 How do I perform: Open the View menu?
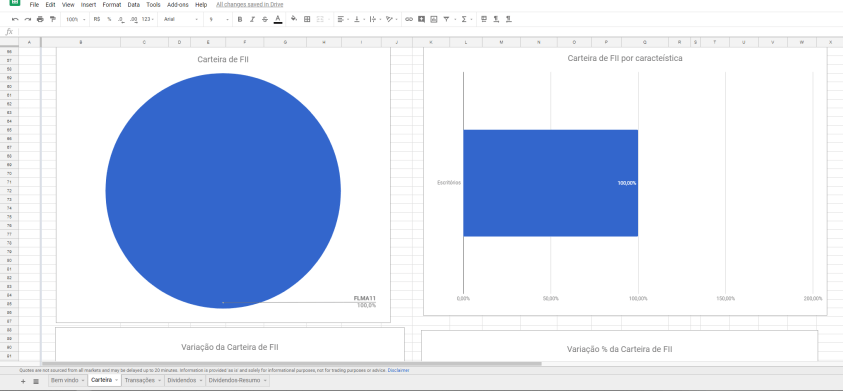68,4
